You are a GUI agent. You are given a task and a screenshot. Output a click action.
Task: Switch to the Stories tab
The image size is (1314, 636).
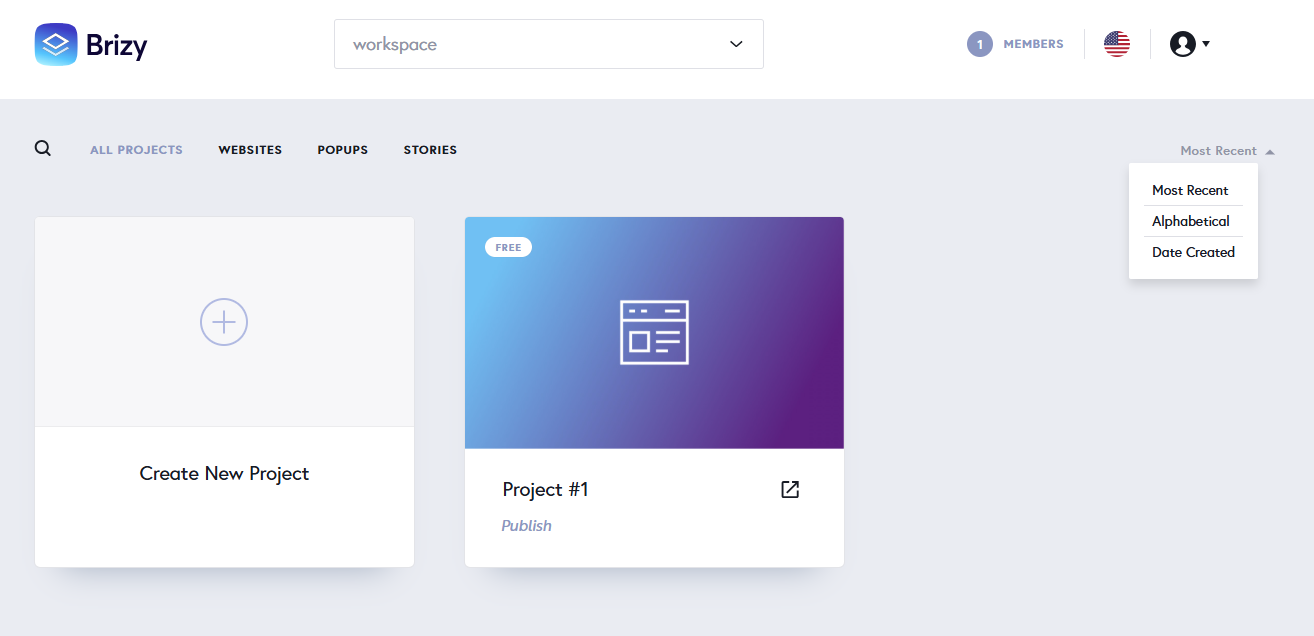tap(430, 150)
